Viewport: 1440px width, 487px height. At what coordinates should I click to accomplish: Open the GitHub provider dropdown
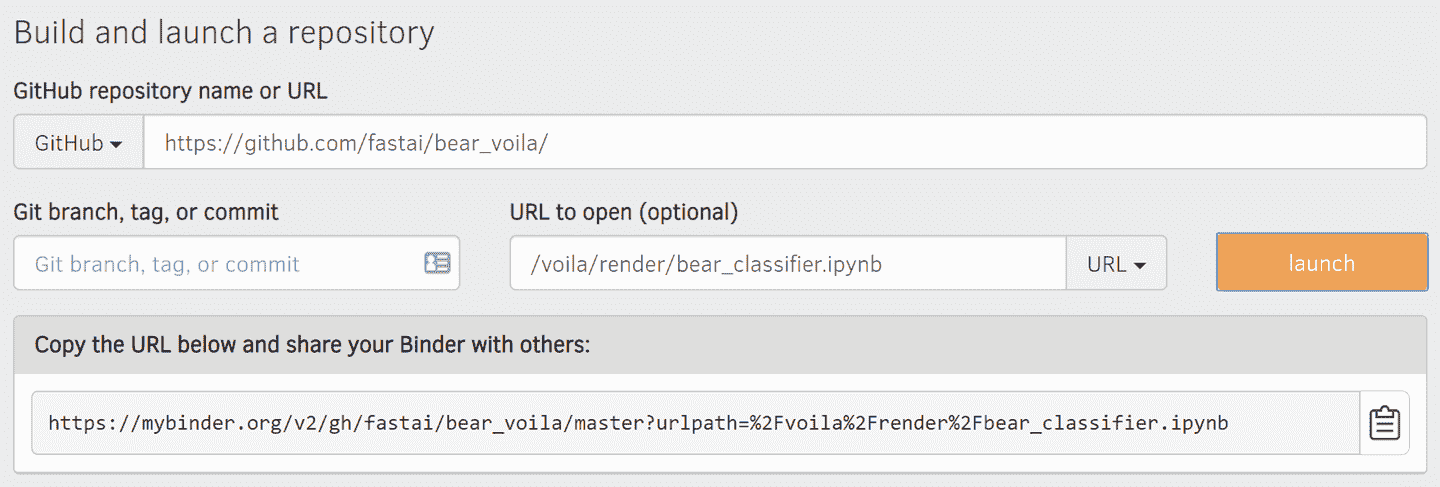point(79,143)
